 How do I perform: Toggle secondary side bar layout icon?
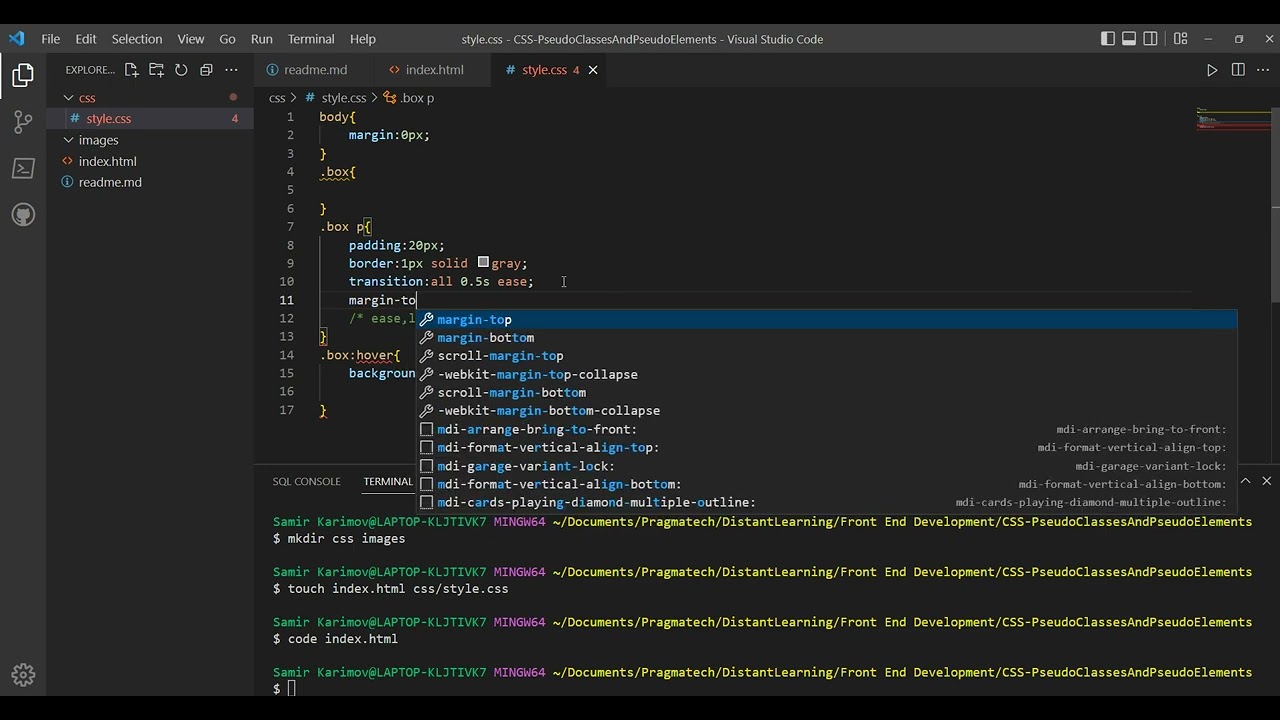click(x=1151, y=39)
